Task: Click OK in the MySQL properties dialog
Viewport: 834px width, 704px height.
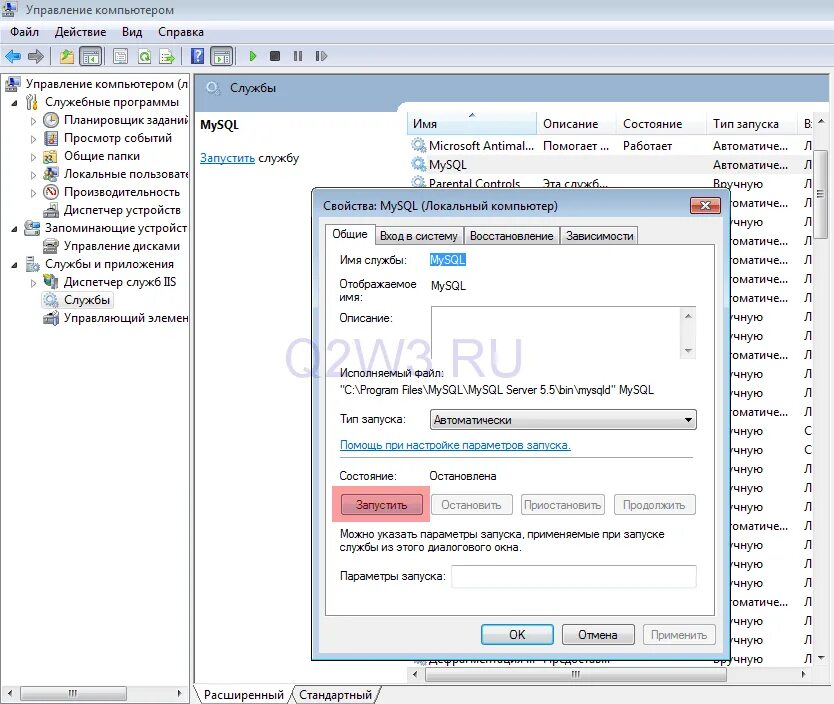Action: pyautogui.click(x=517, y=634)
